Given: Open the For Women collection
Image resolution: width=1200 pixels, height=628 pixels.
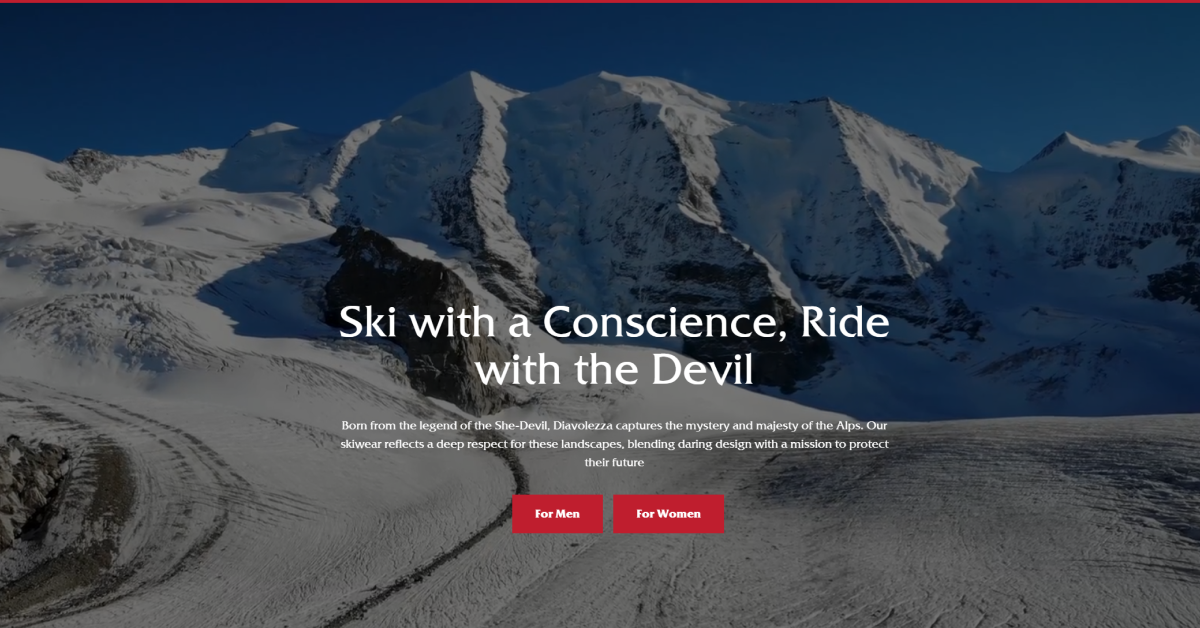Looking at the screenshot, I should point(668,514).
